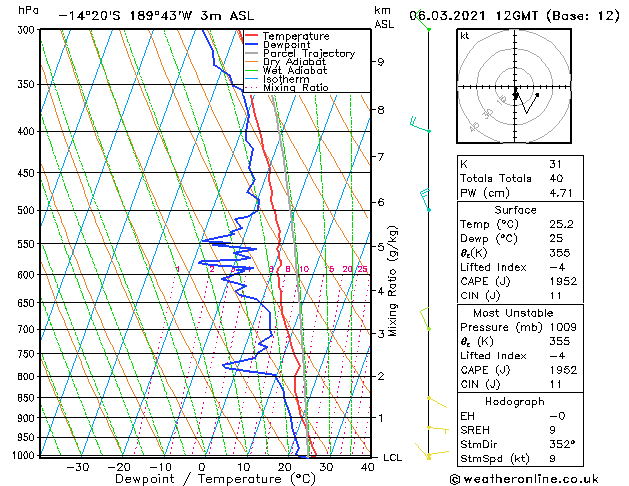629x486 pixels.
Task: Click the blue Dewpoint legend line
Action: [251, 45]
